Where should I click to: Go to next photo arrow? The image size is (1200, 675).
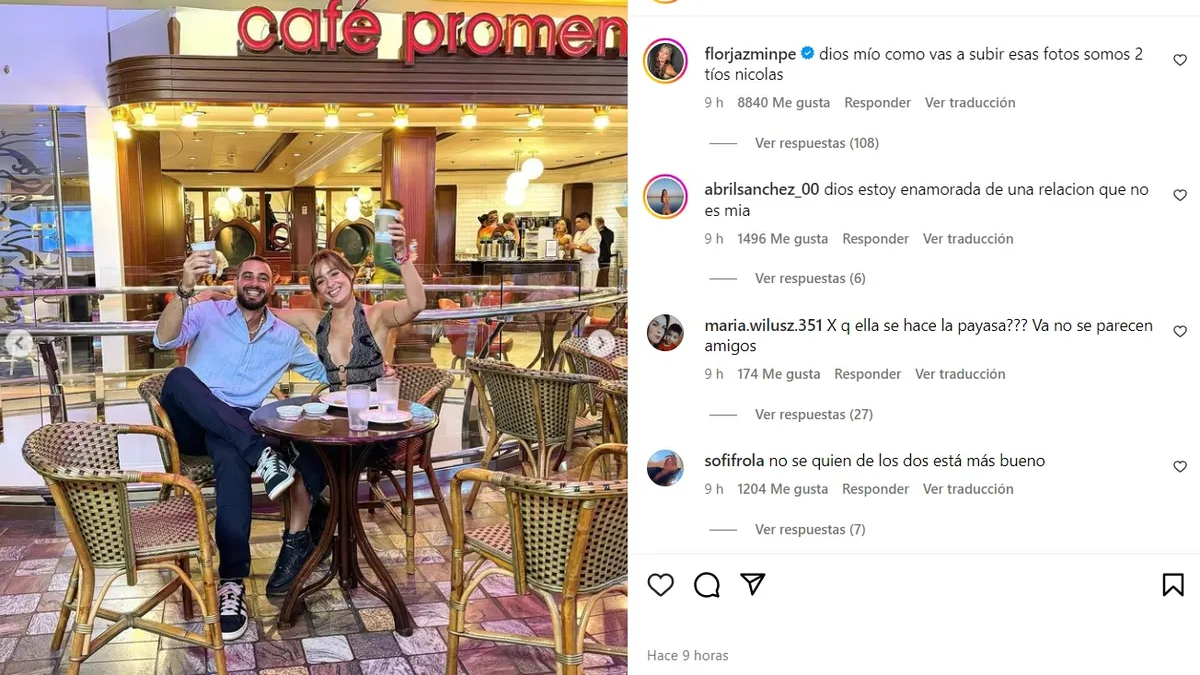pos(601,342)
